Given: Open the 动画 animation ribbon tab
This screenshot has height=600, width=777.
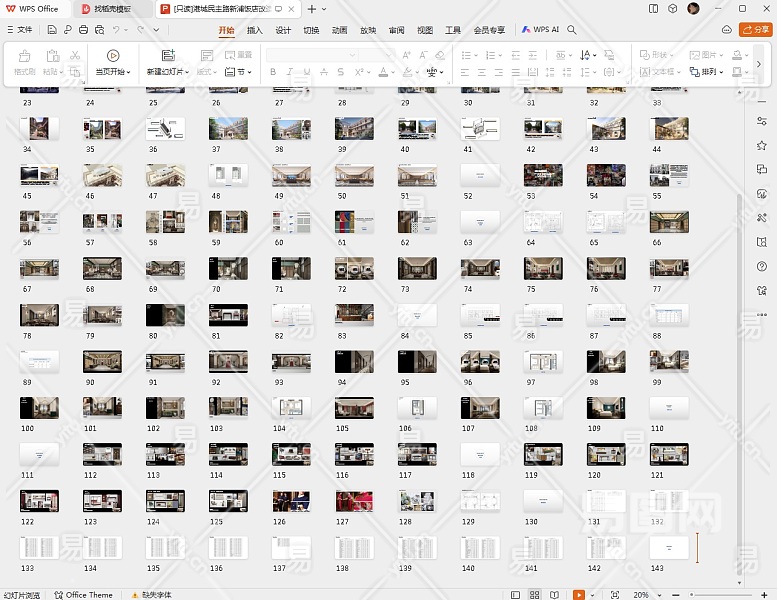Looking at the screenshot, I should (x=340, y=30).
